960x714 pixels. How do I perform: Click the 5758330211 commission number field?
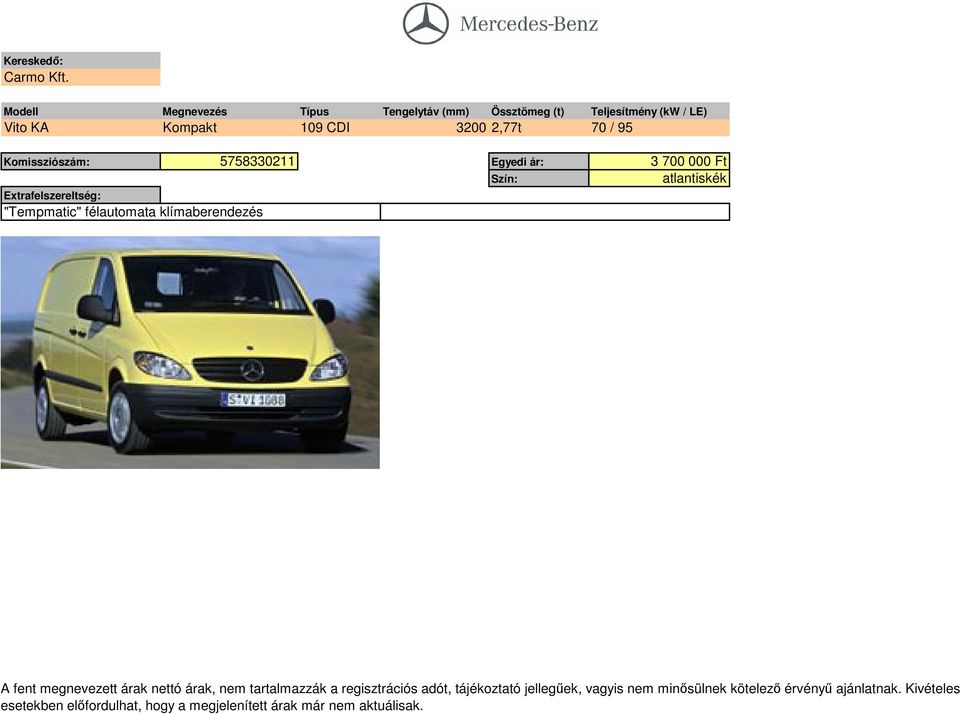[x=229, y=162]
